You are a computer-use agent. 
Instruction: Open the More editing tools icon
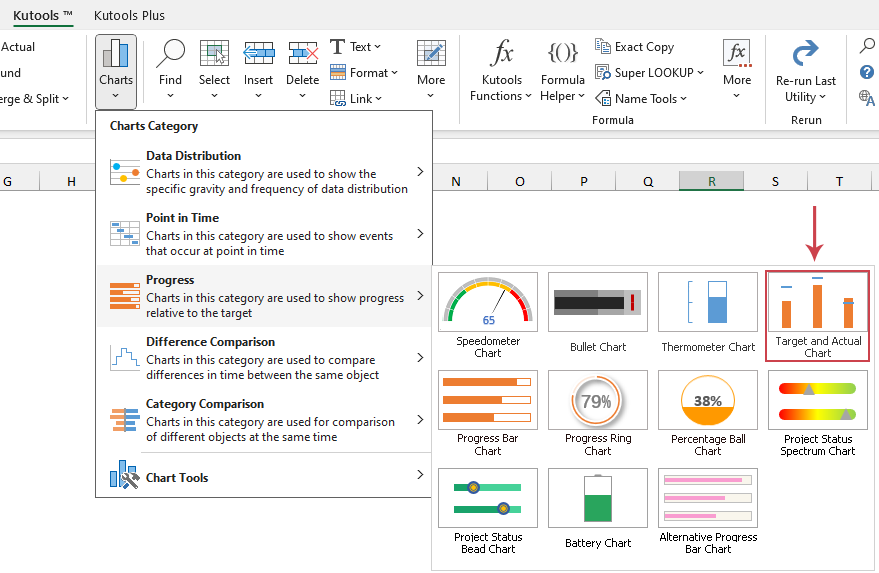tap(431, 54)
